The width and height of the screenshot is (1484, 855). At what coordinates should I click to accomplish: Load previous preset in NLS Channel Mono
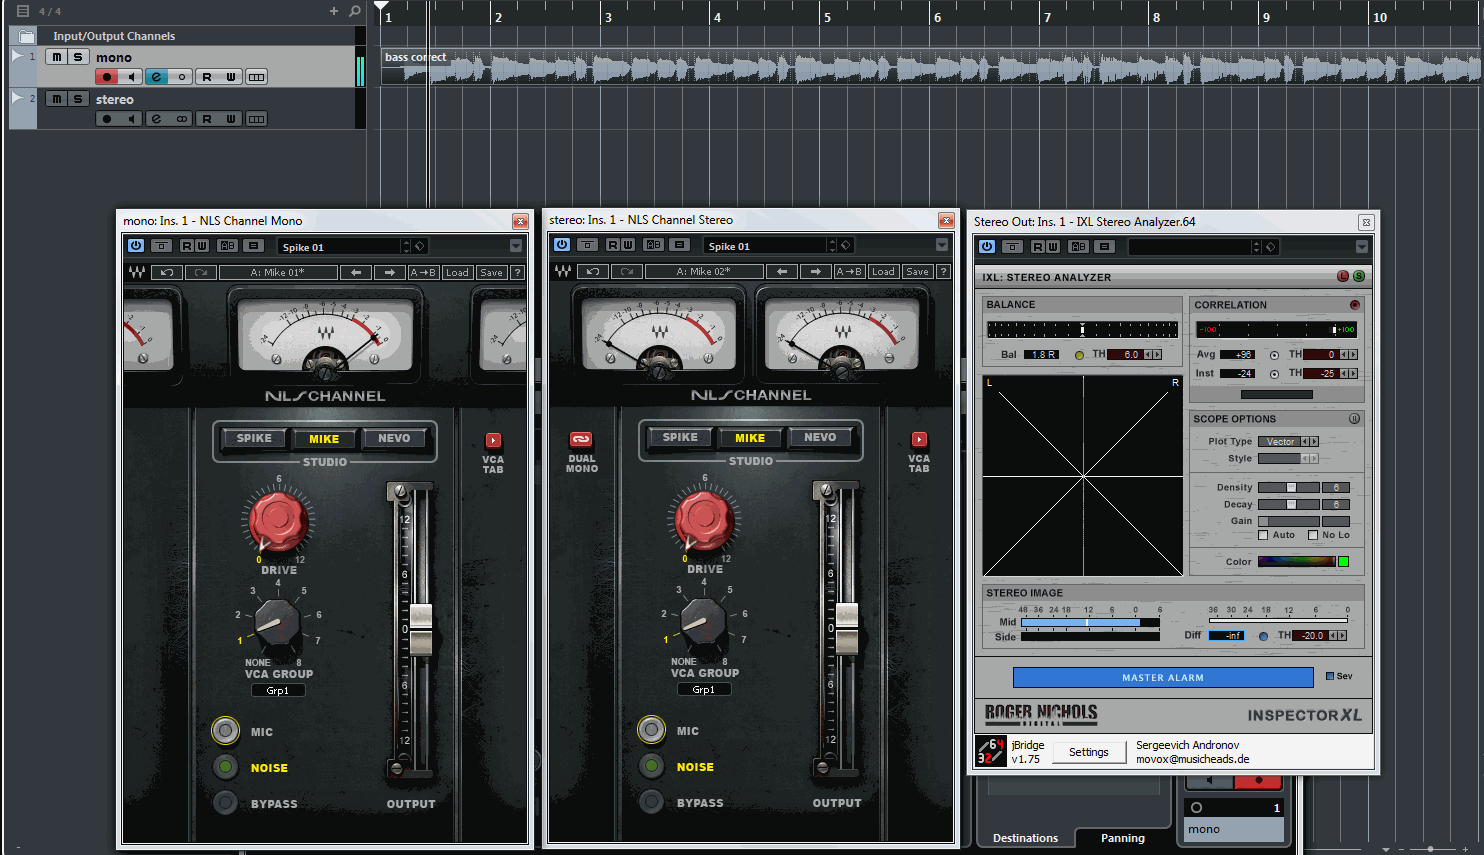pos(355,272)
